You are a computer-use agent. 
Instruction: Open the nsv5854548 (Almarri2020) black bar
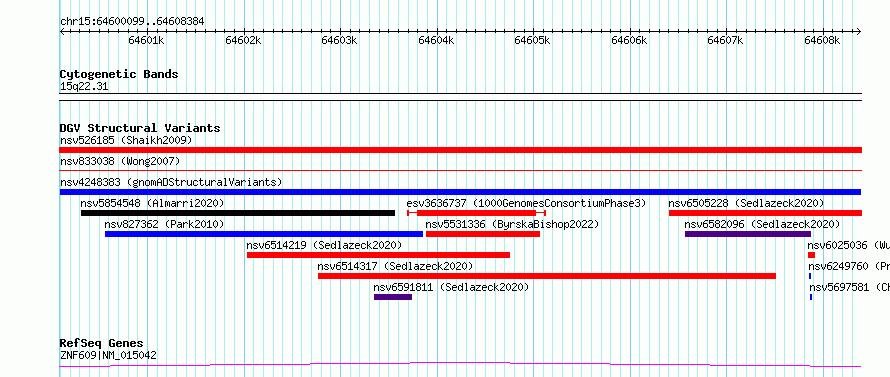[x=238, y=213]
